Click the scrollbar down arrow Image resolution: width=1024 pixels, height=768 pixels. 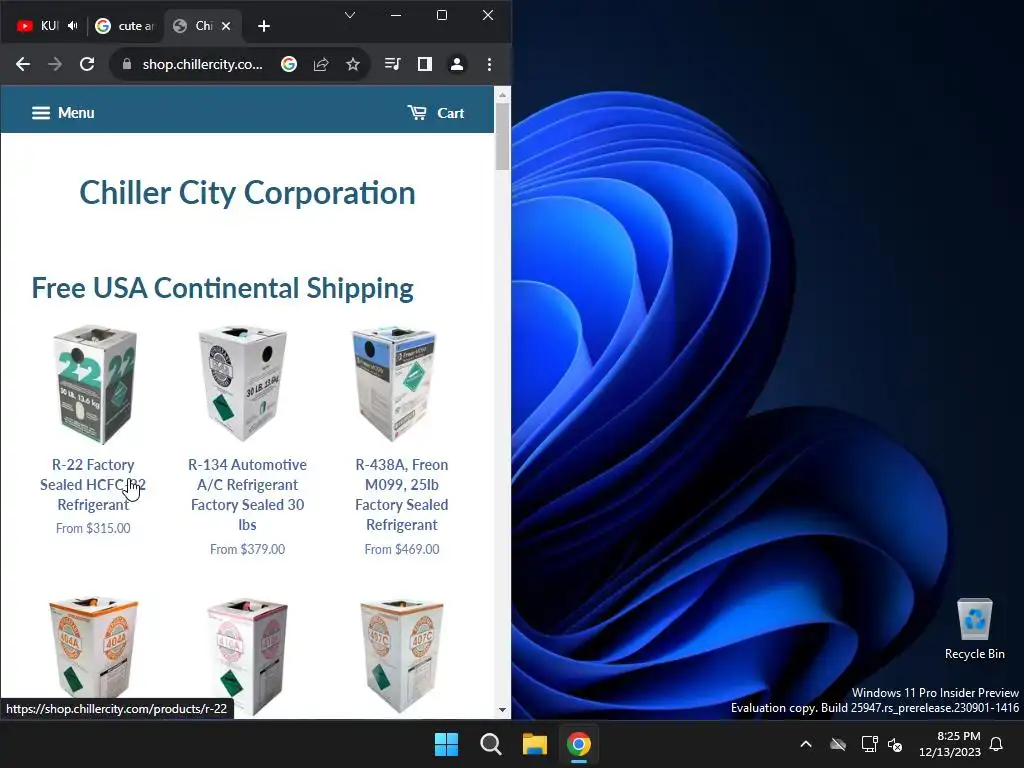(502, 710)
